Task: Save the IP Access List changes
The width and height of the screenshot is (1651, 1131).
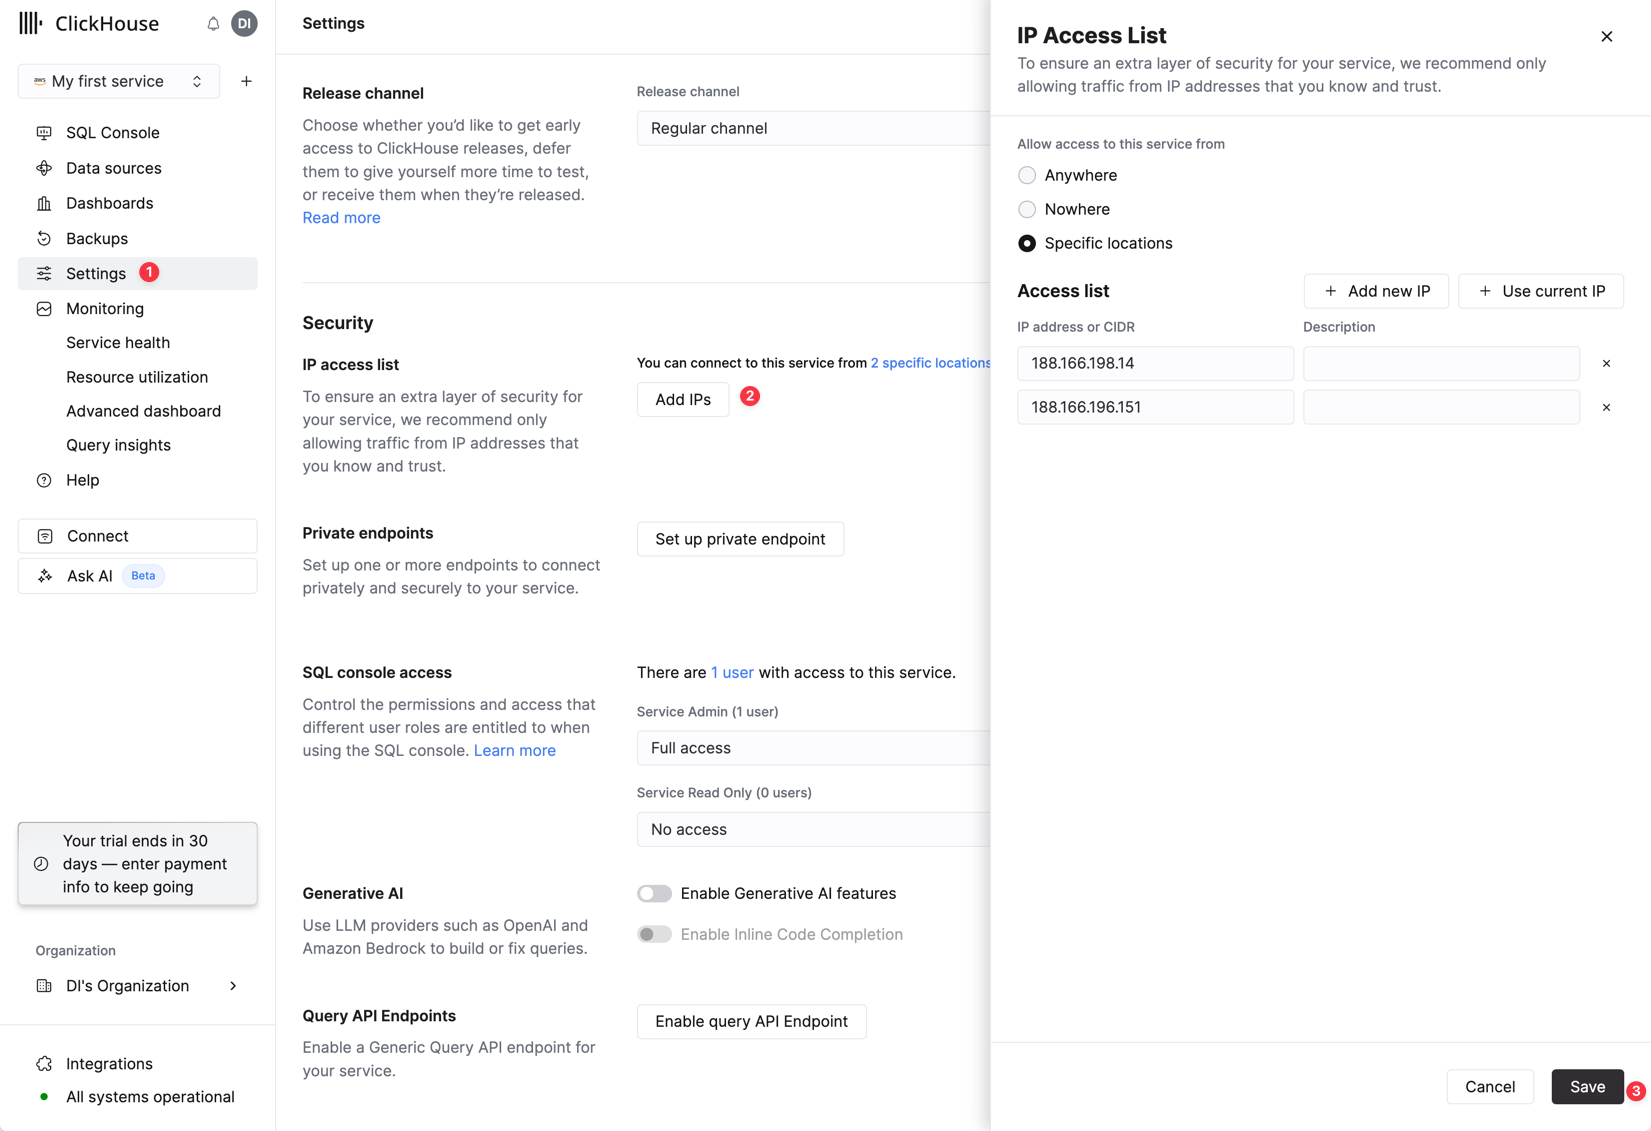Action: (1587, 1087)
